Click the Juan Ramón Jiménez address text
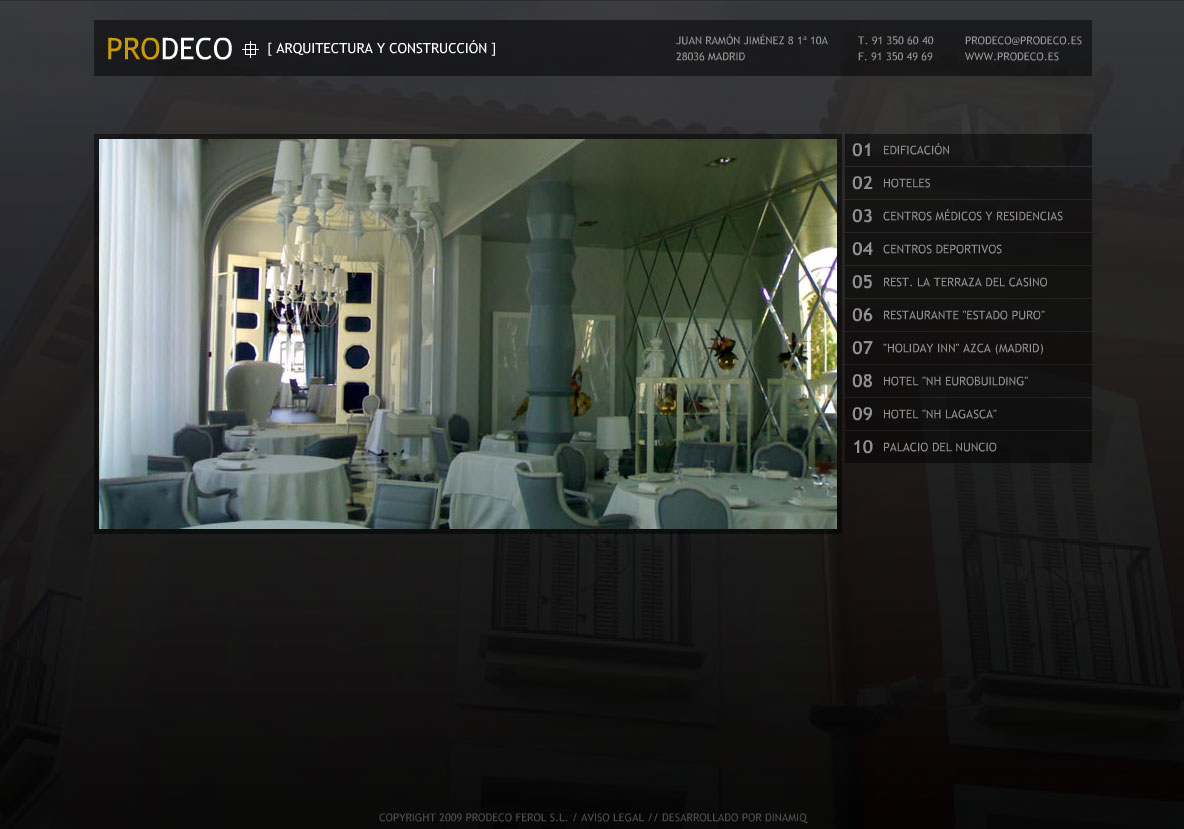Viewport: 1184px width, 829px height. (x=752, y=41)
